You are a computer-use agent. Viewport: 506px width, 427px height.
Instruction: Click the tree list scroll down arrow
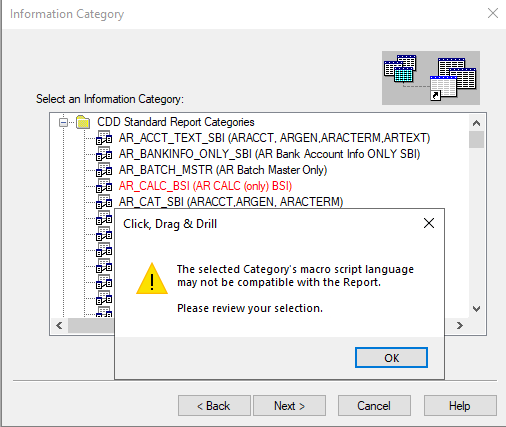(476, 309)
